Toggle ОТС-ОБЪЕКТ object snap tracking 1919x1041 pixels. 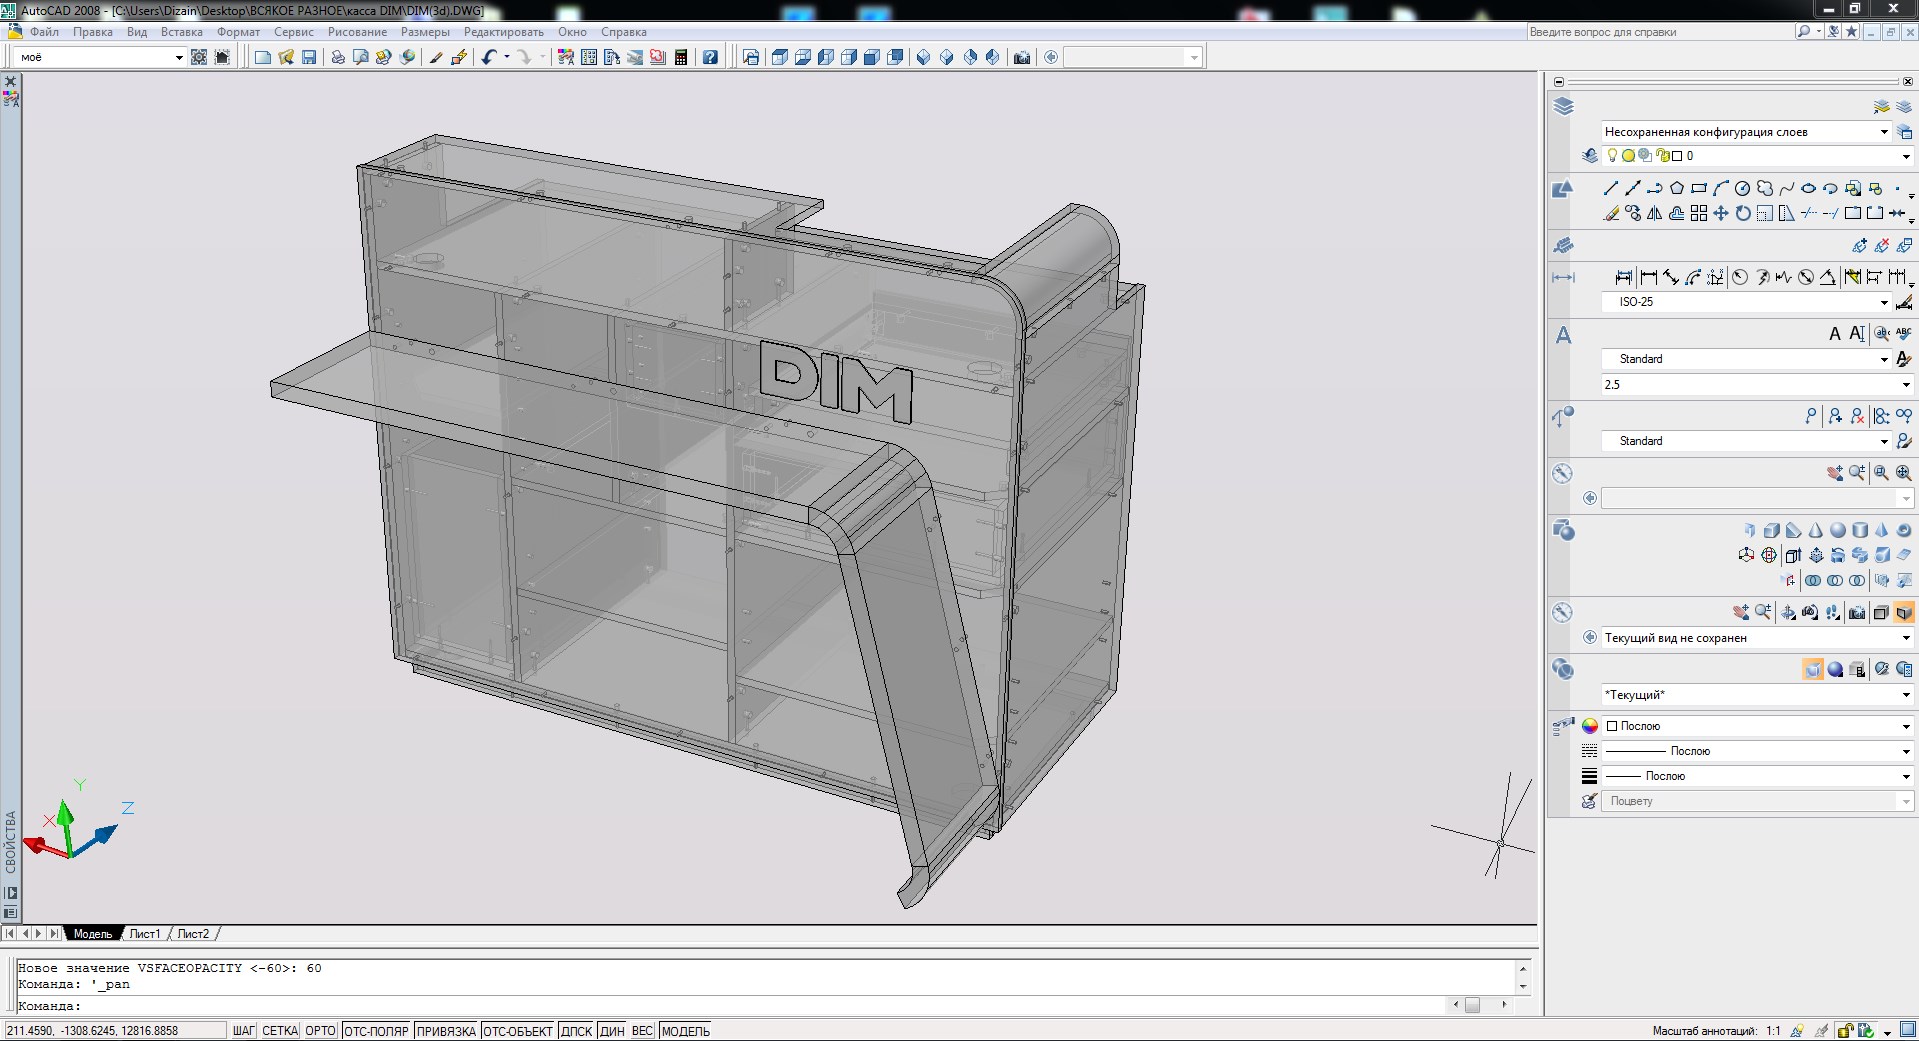(x=518, y=1031)
